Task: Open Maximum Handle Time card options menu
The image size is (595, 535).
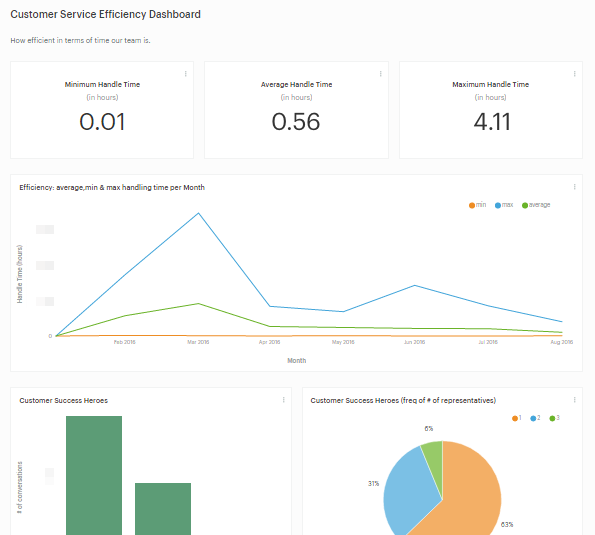Action: [x=575, y=74]
